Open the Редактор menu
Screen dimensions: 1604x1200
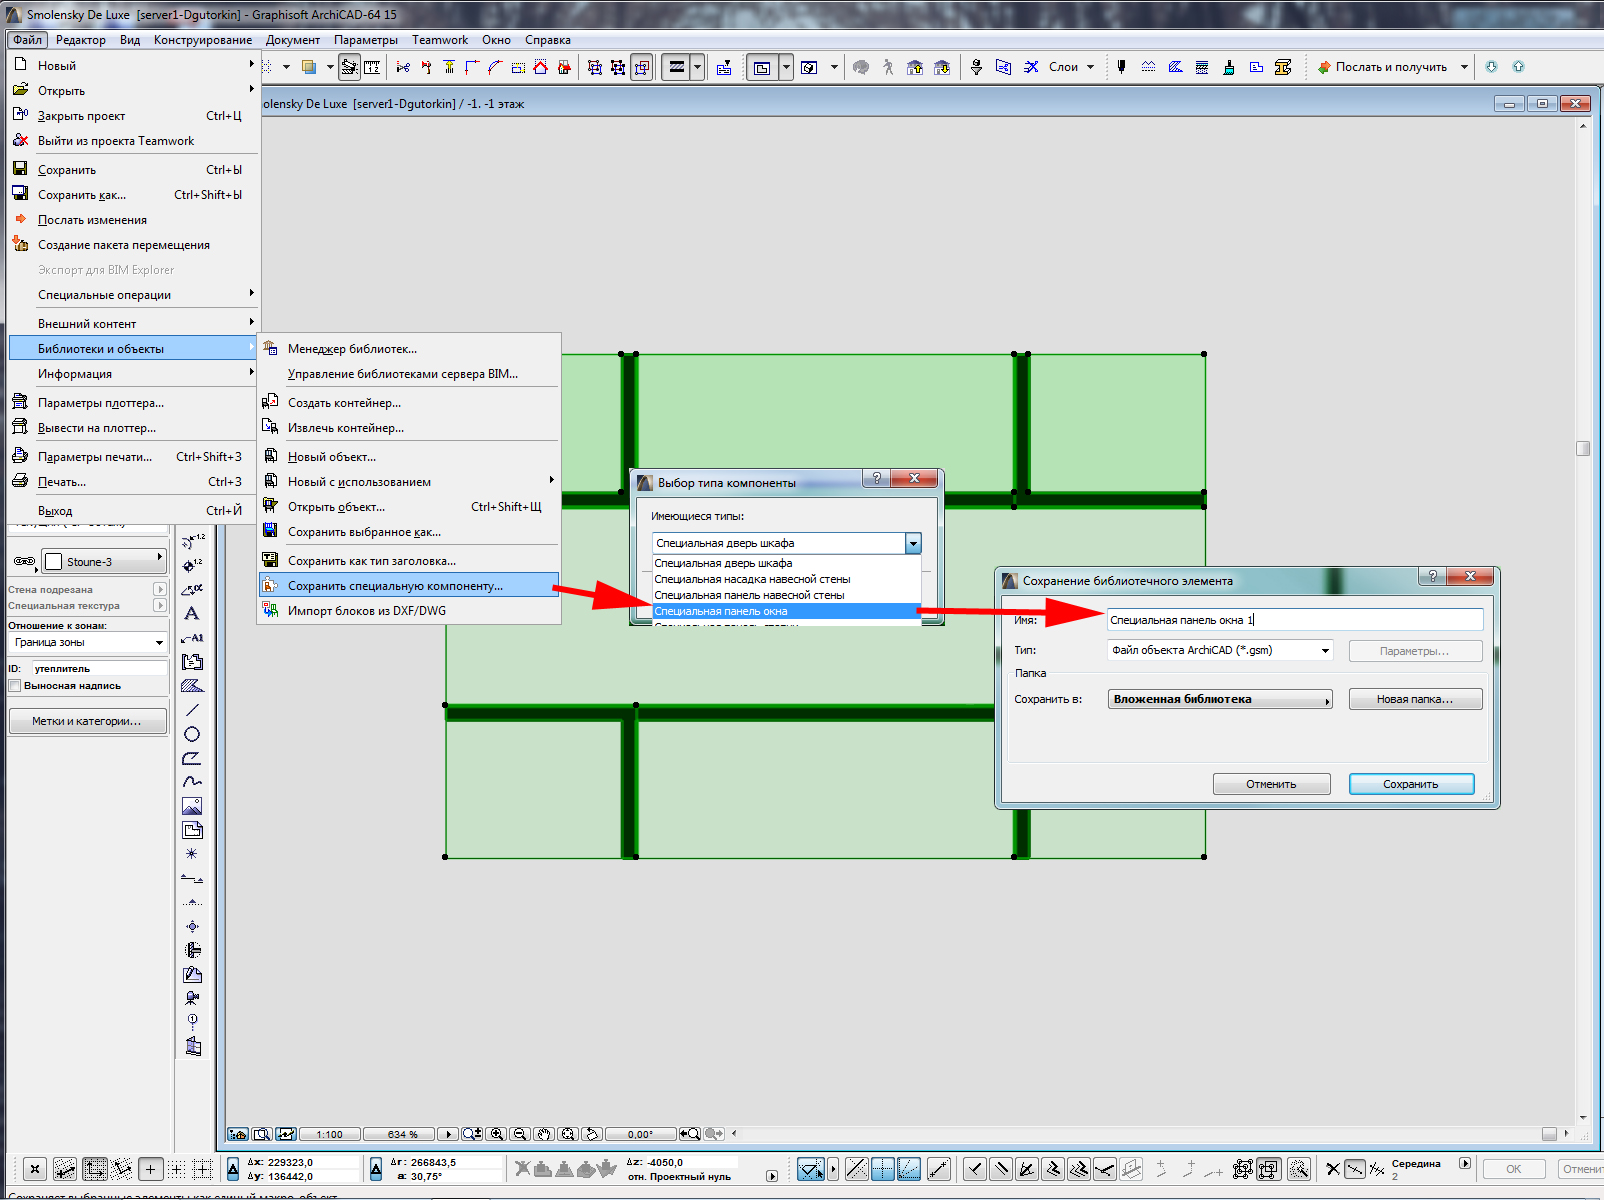(81, 40)
